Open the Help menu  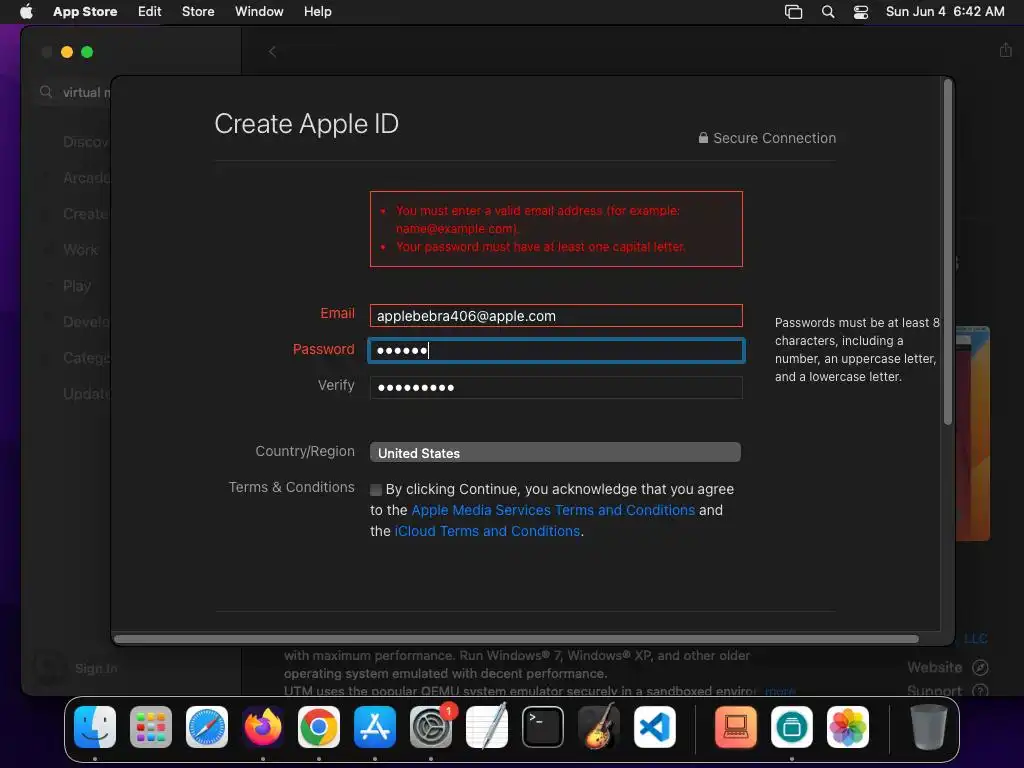(317, 11)
